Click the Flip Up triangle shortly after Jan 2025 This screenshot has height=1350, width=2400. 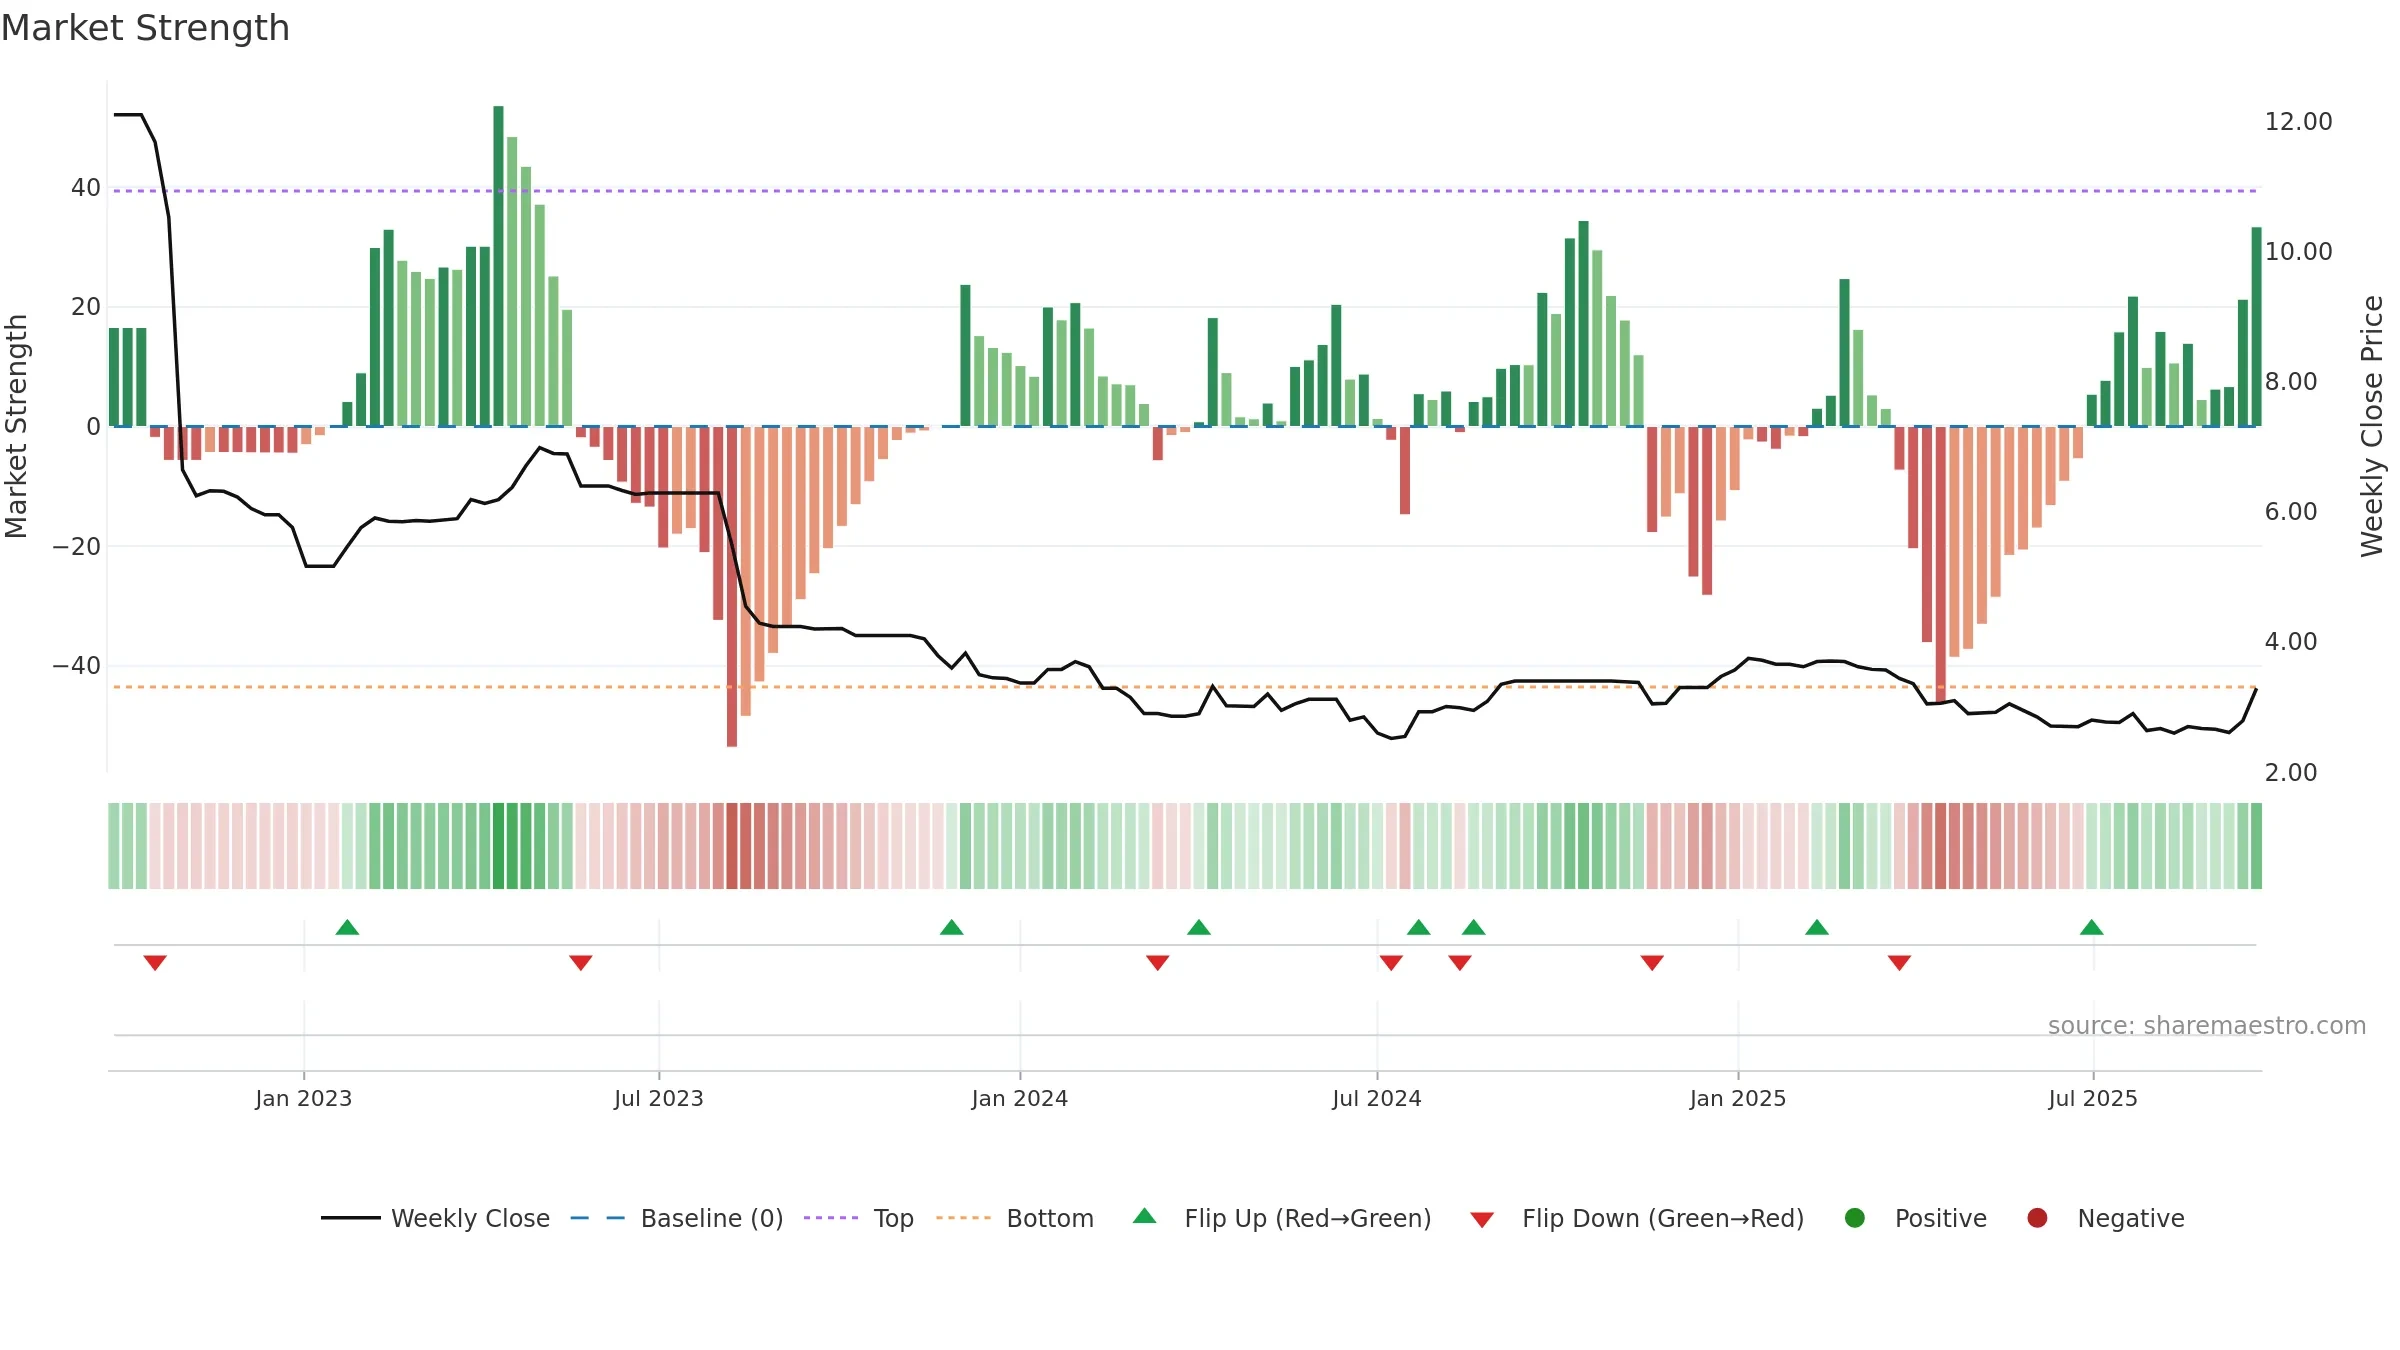pos(1817,927)
